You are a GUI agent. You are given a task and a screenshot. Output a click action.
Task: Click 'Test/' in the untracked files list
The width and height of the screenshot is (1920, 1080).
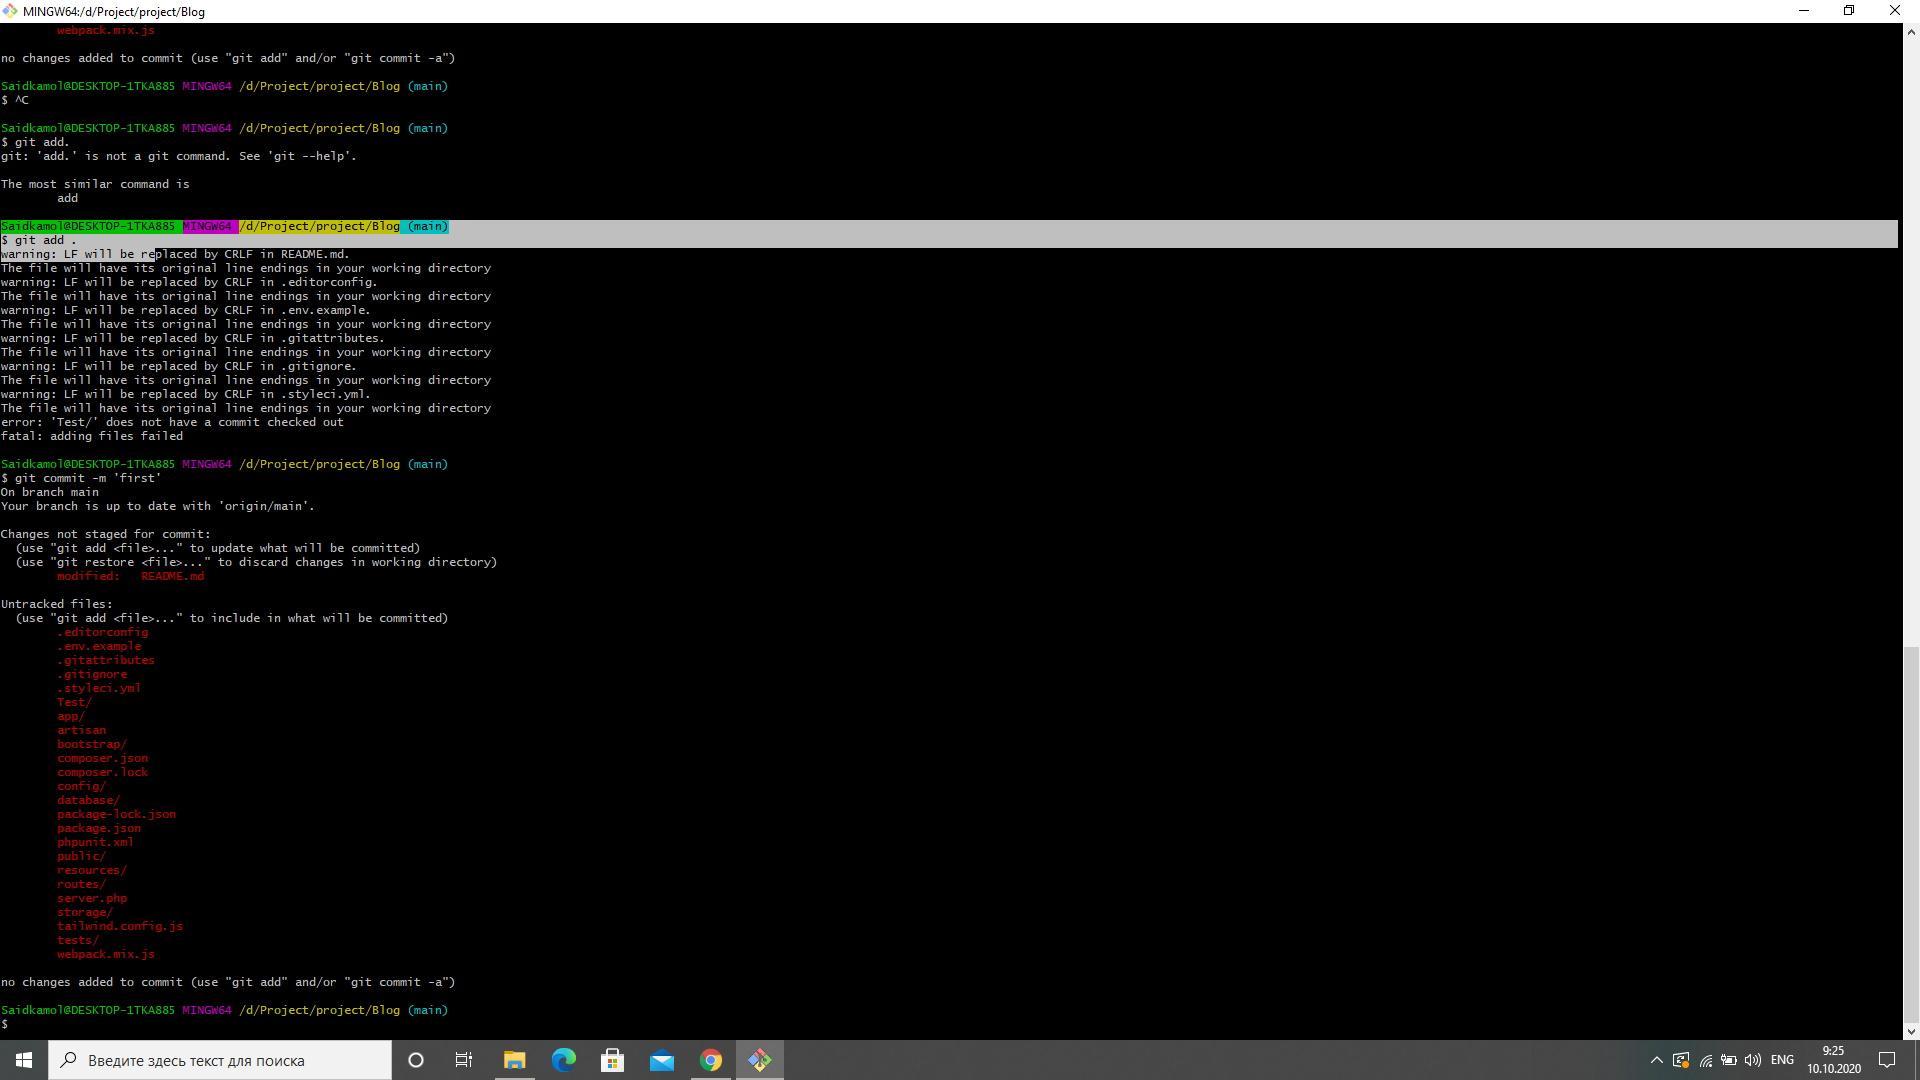(x=74, y=702)
